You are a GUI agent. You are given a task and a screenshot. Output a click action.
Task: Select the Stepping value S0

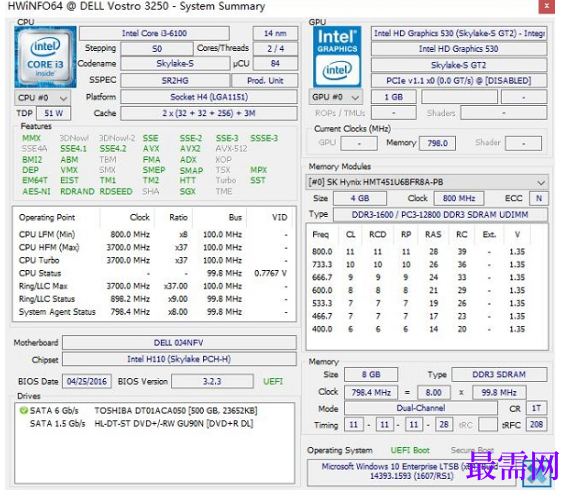tap(157, 49)
